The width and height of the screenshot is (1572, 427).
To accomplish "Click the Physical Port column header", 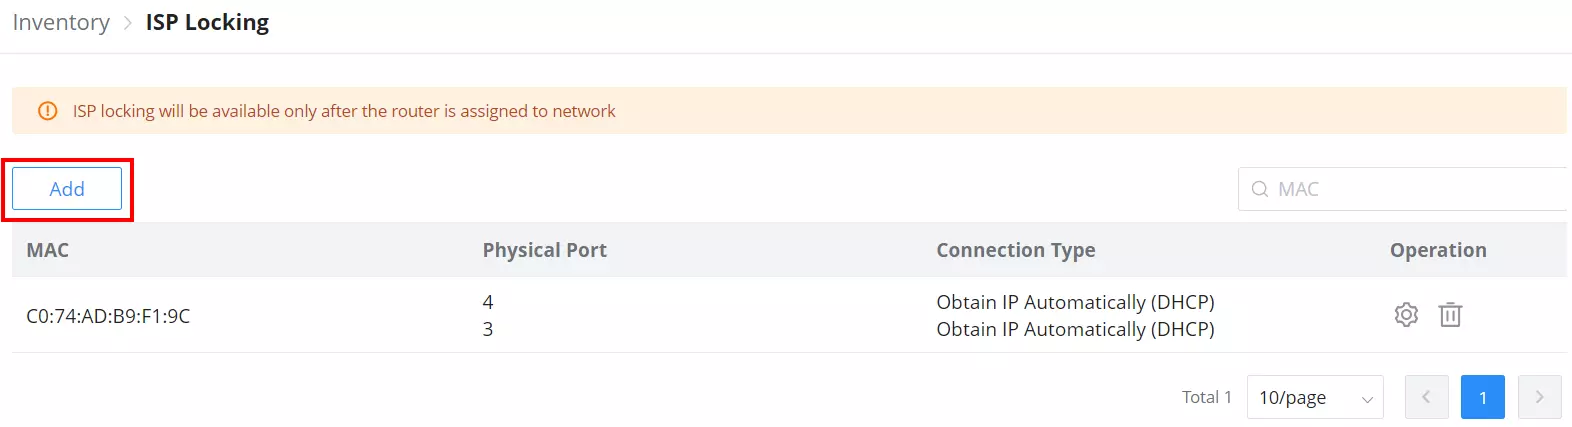I will 545,250.
